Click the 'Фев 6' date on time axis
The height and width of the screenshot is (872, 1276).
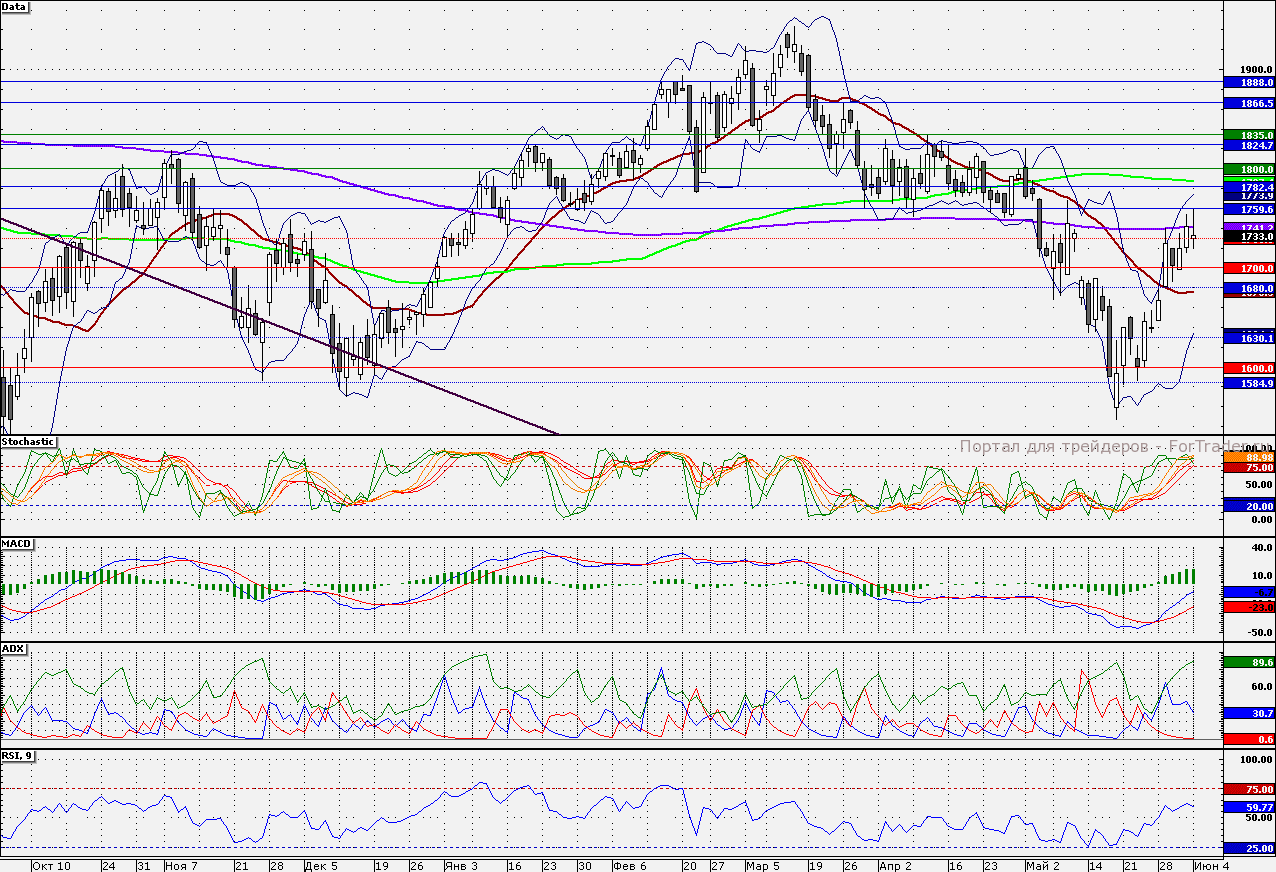[x=630, y=865]
